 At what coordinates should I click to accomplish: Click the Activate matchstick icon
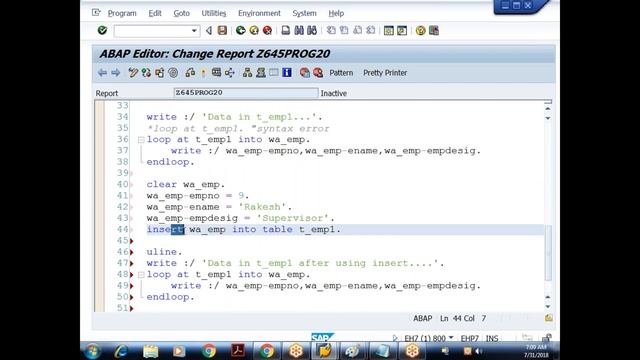(x=203, y=73)
